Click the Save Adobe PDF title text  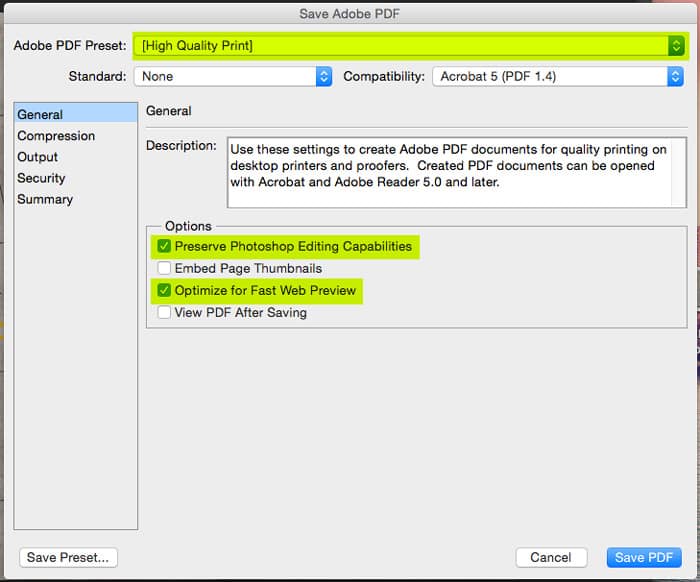pyautogui.click(x=350, y=14)
